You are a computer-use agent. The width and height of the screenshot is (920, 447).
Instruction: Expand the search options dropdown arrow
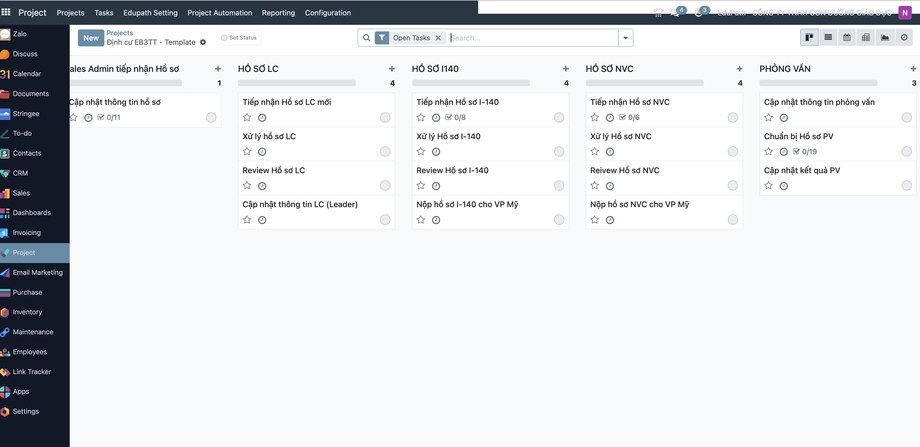coord(625,38)
